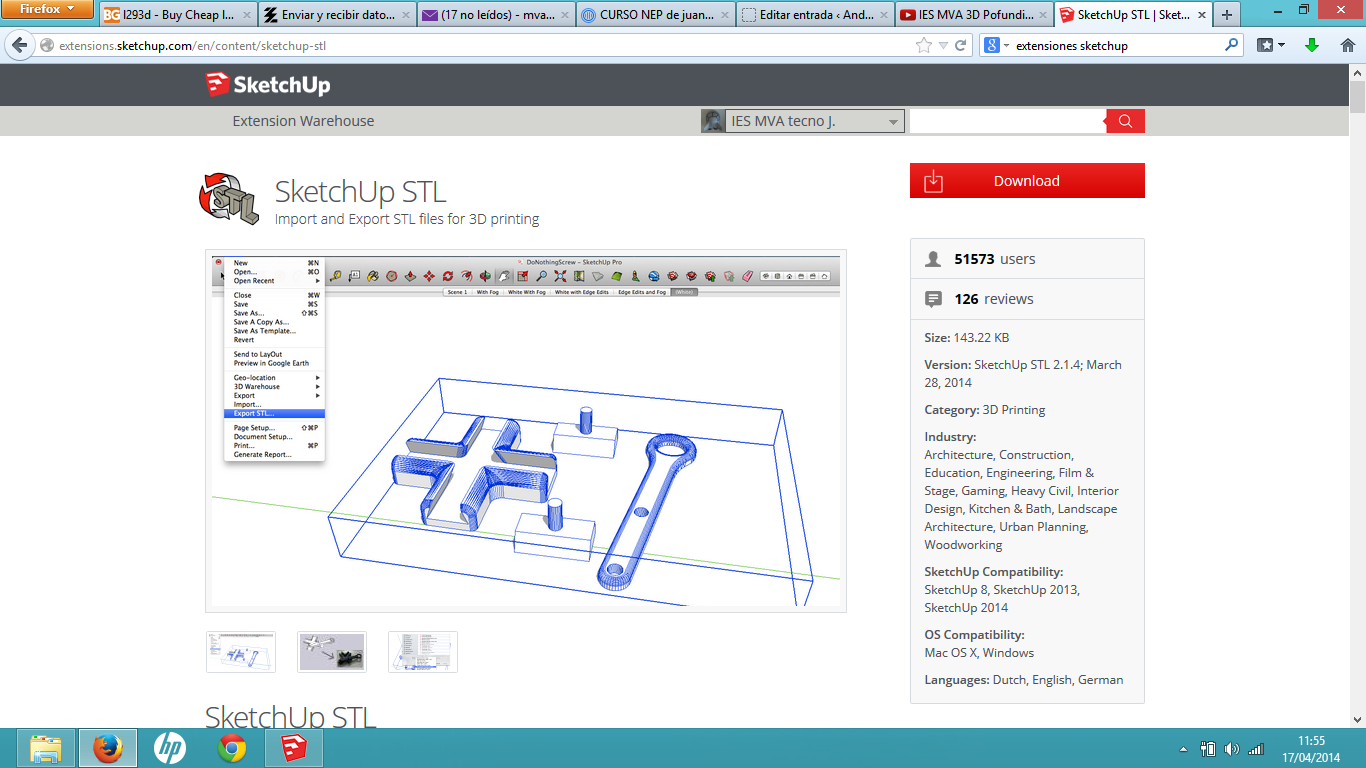Switch to the I293d - Buy Cheap tab

point(177,15)
